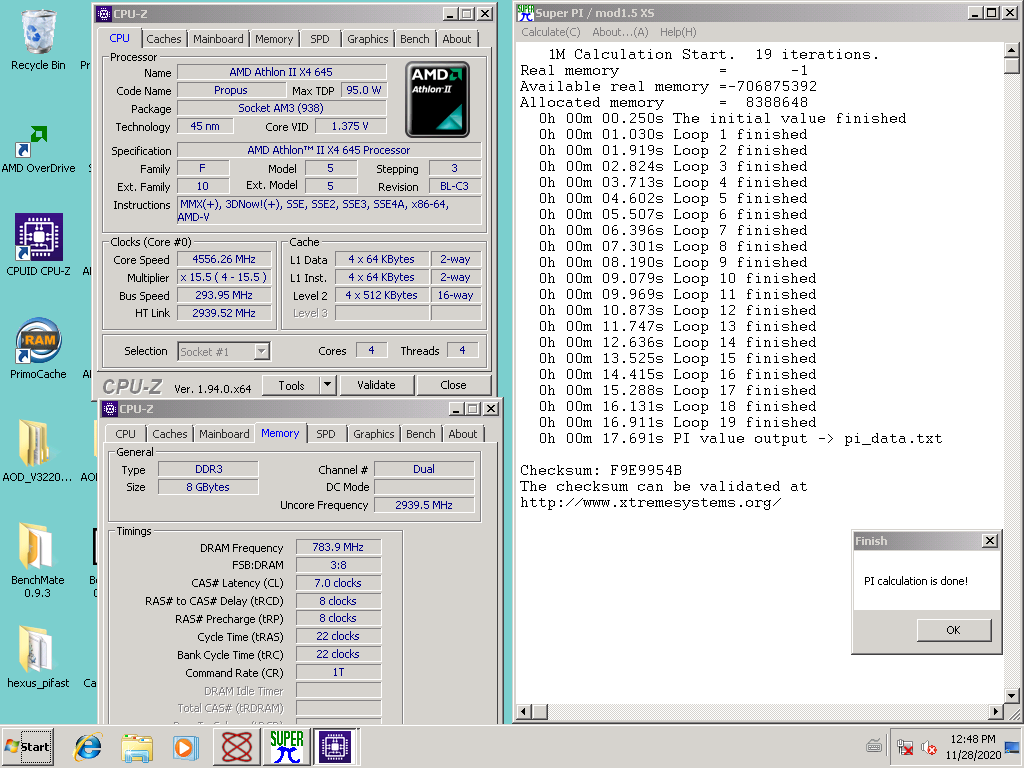The width and height of the screenshot is (1024, 768).
Task: Click the Super PI window title icon
Action: click(525, 12)
